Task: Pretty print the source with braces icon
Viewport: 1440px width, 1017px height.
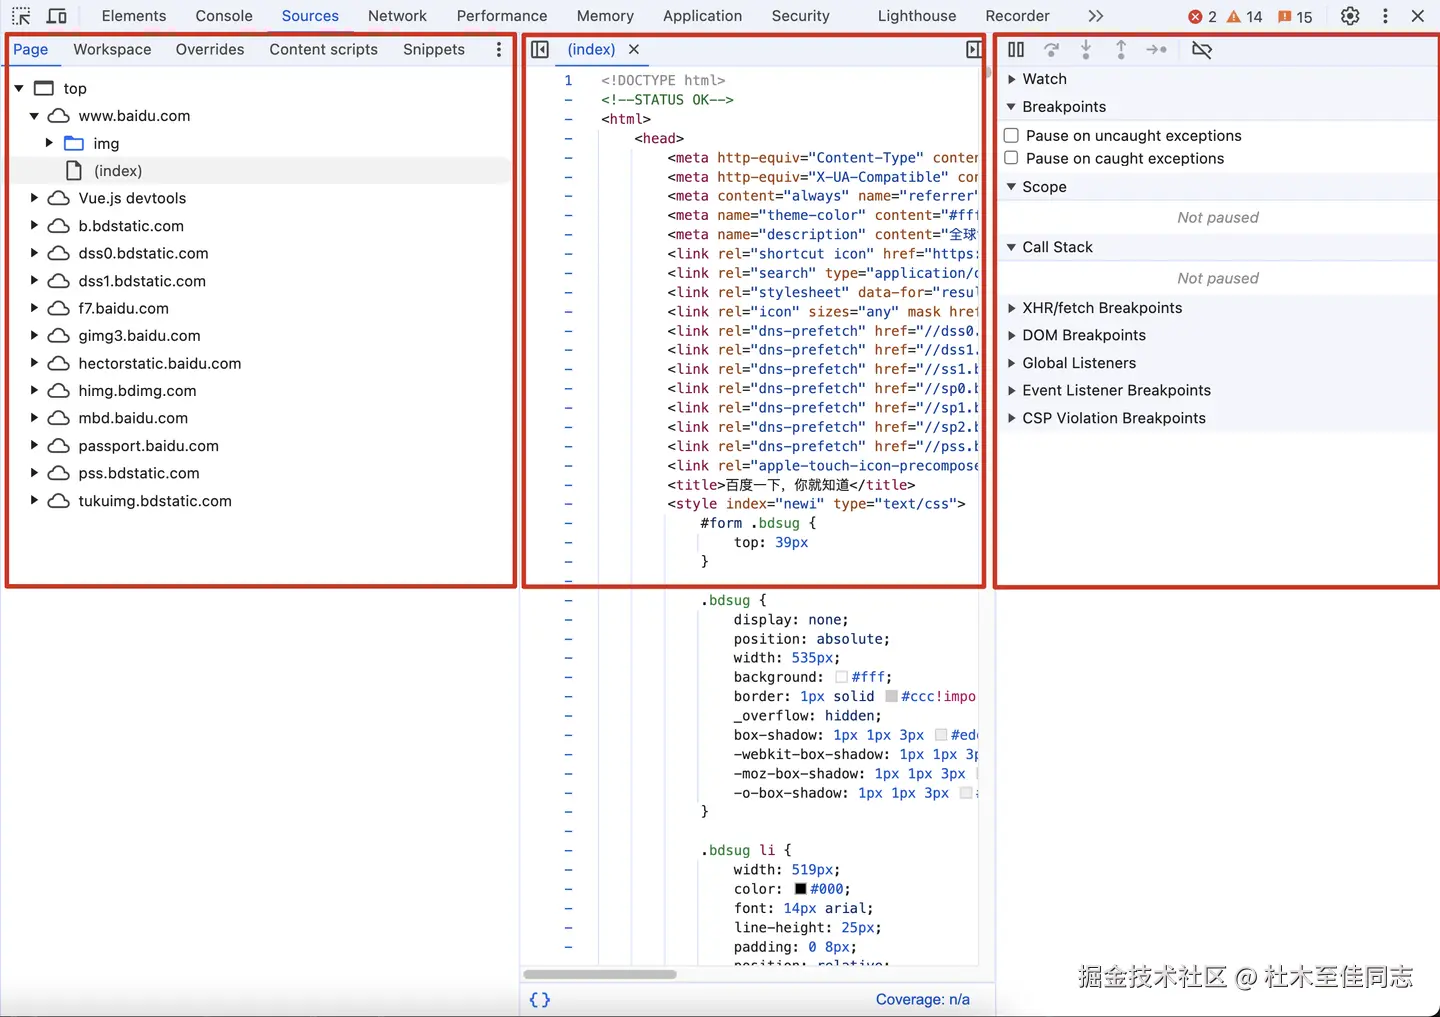Action: (540, 999)
